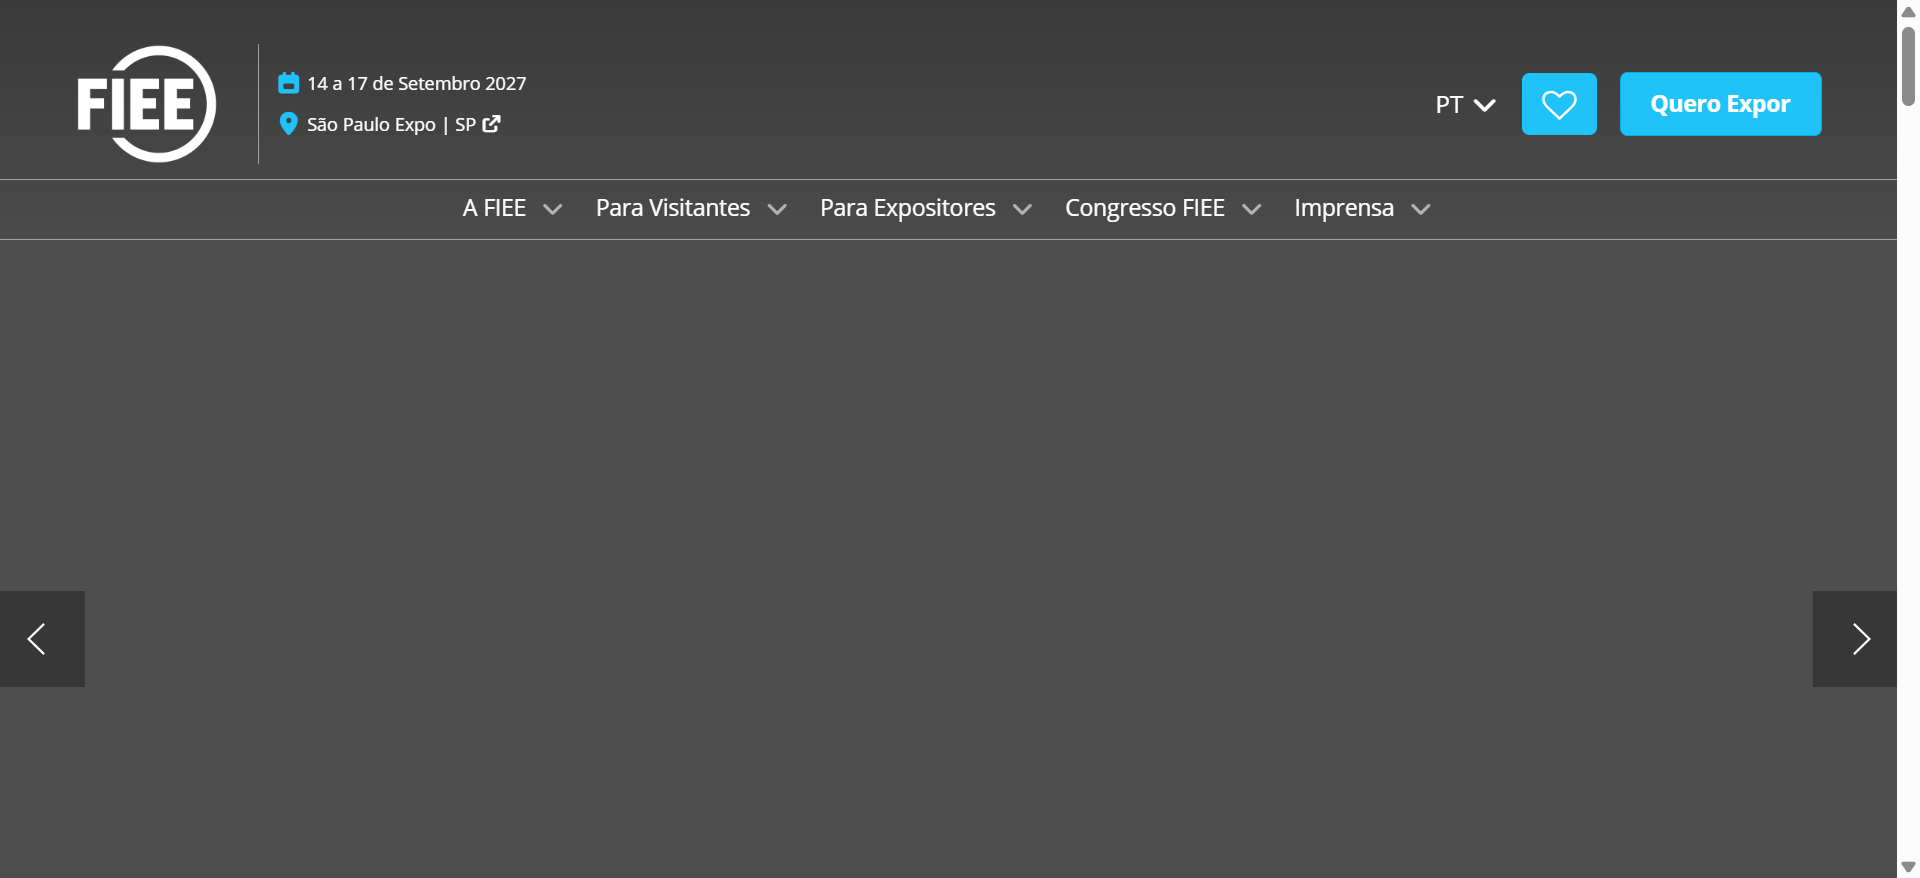Click the scrollbar up arrow
Screen dimensions: 1920x878
coord(1908,11)
